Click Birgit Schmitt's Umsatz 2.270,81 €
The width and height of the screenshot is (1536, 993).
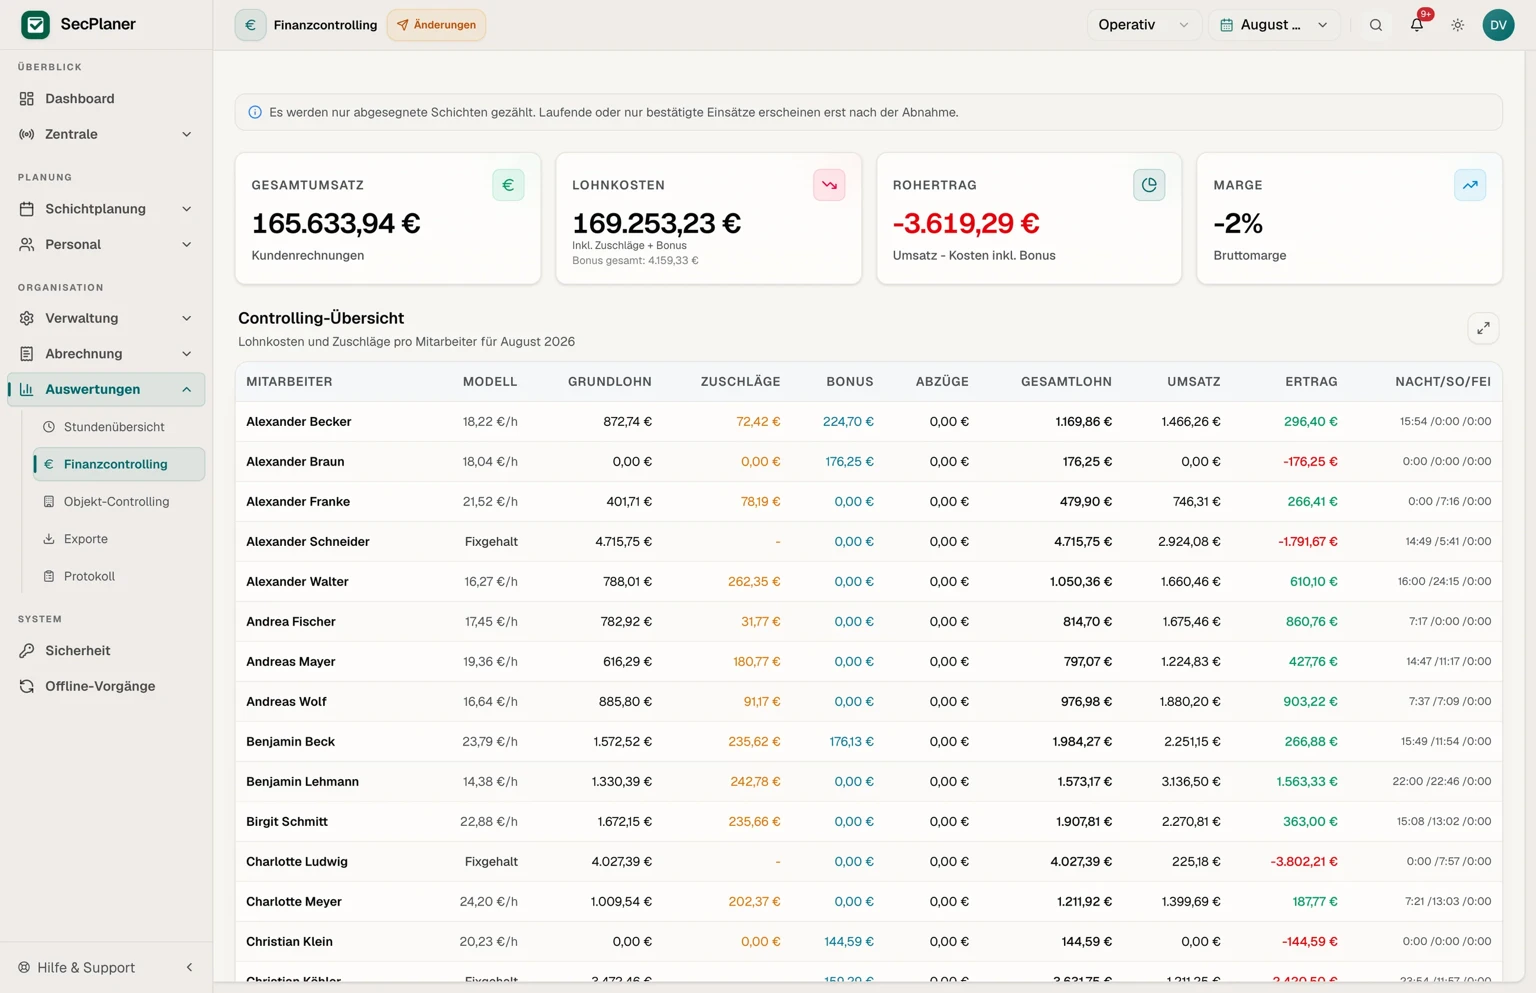coord(1191,822)
